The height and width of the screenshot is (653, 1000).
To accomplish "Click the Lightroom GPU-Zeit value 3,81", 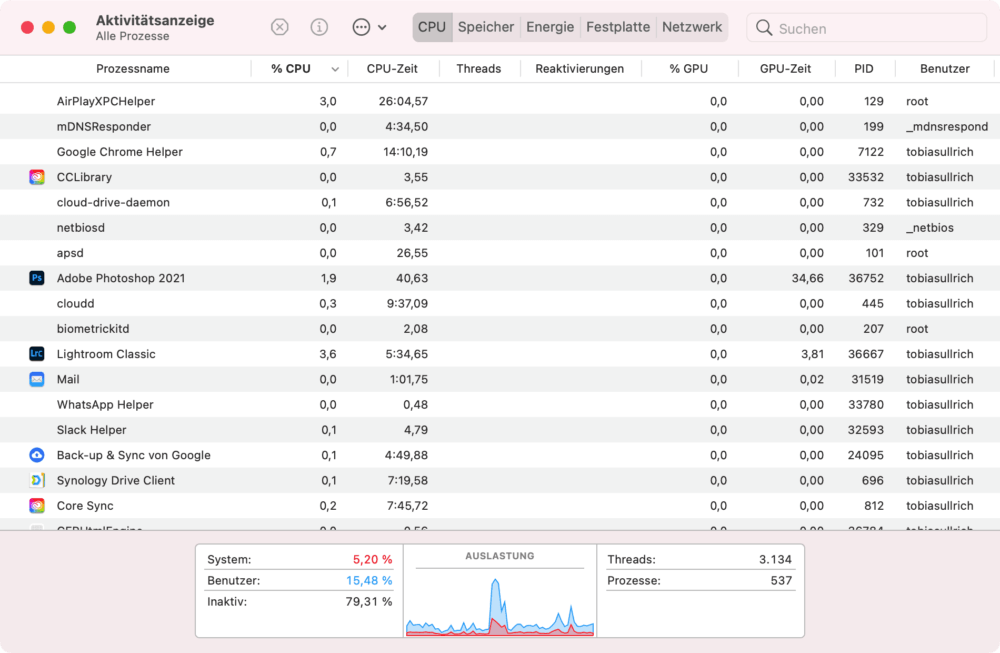I will pos(812,354).
